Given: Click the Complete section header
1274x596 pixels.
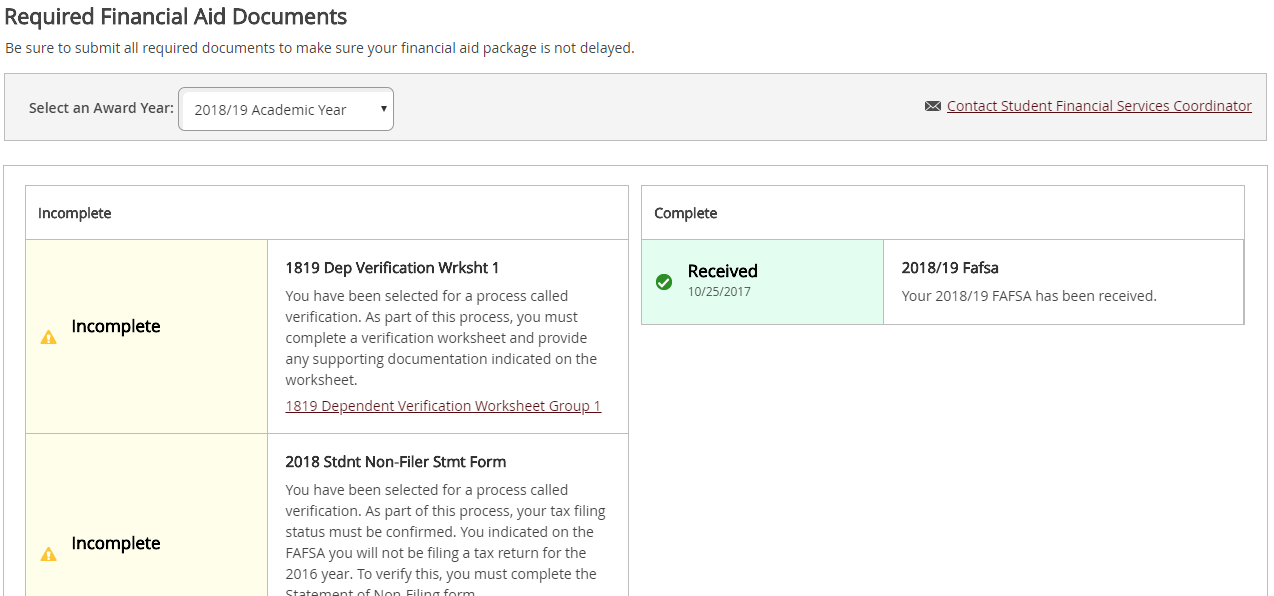Looking at the screenshot, I should [685, 213].
